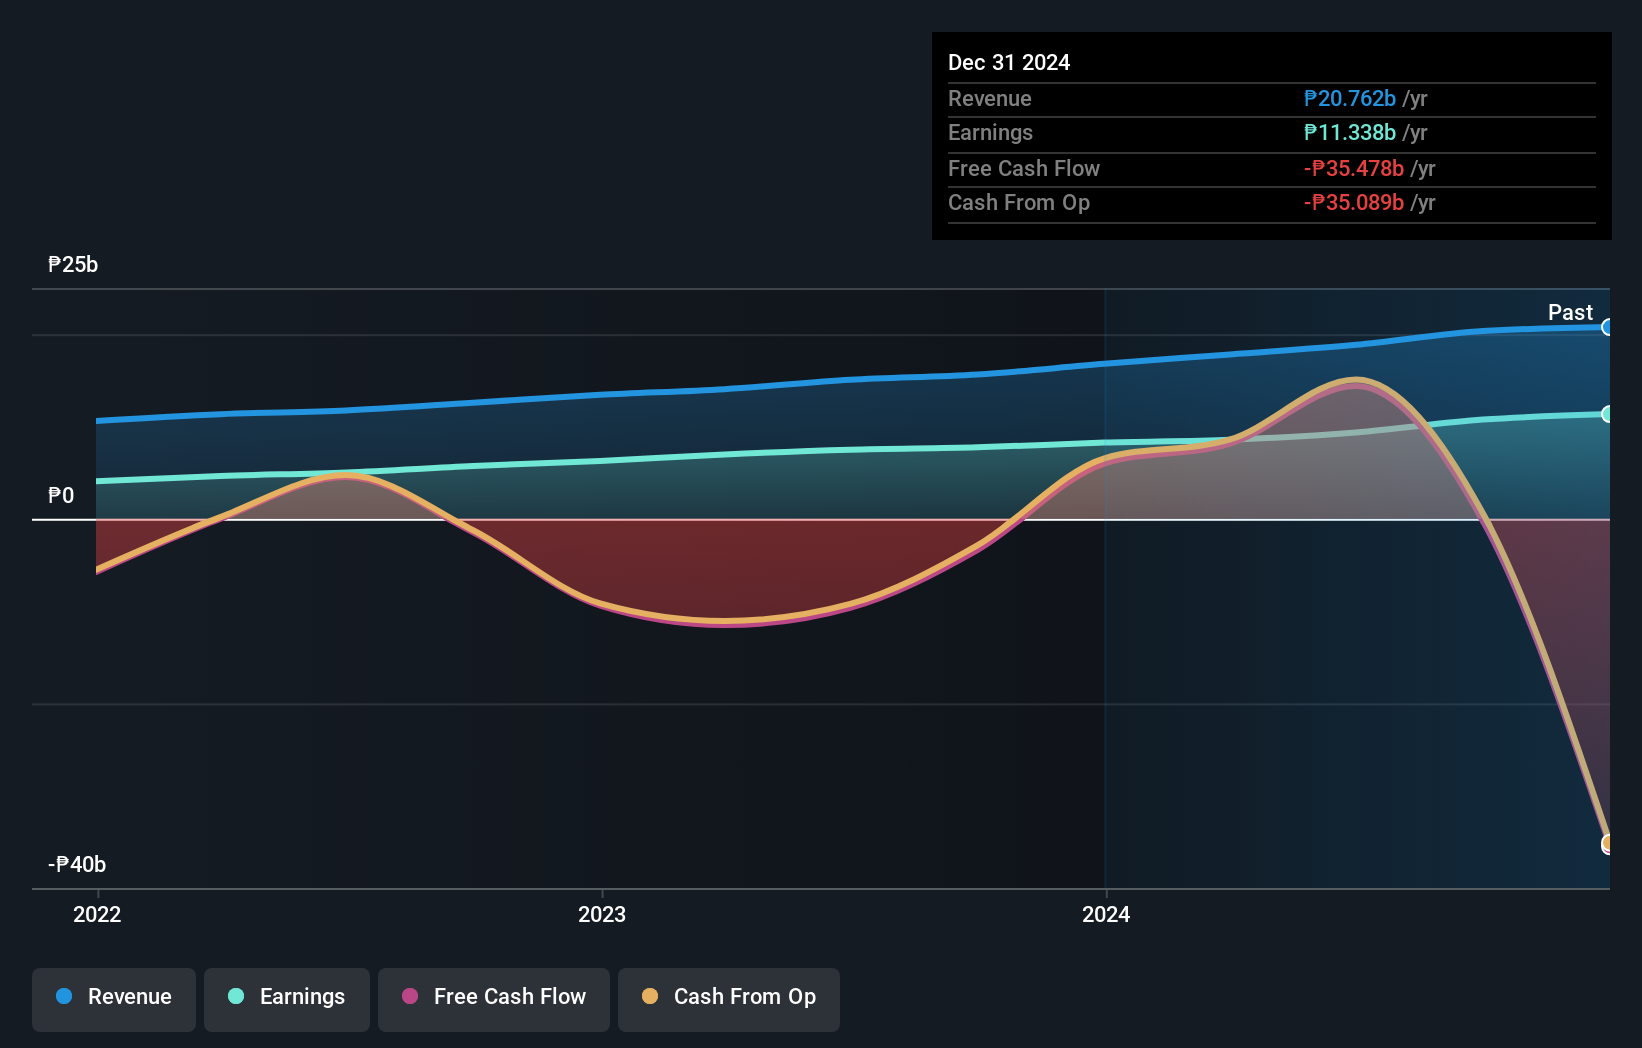This screenshot has width=1642, height=1048.
Task: Toggle the Earnings series legend button
Action: 287,999
